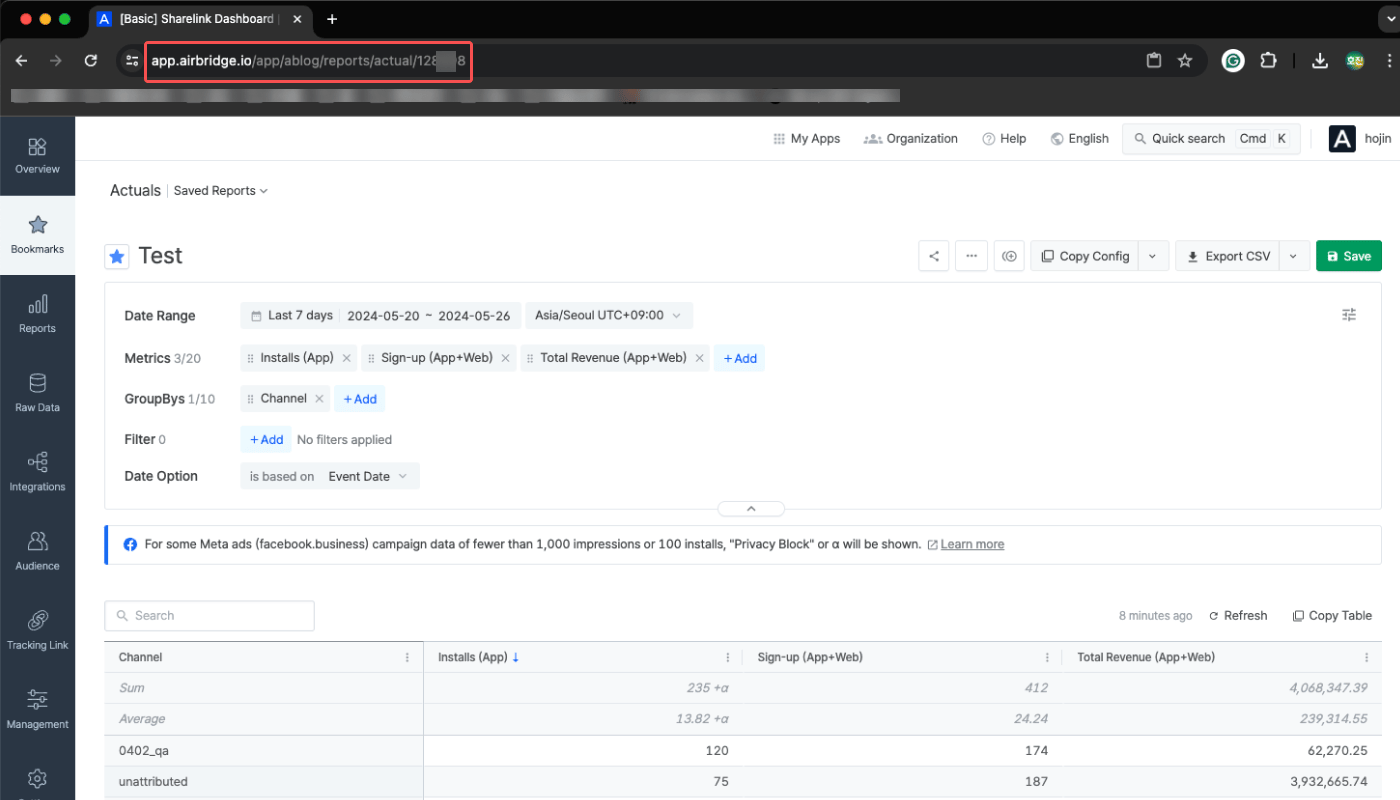Refresh the report data
This screenshot has width=1400, height=800.
(1238, 616)
